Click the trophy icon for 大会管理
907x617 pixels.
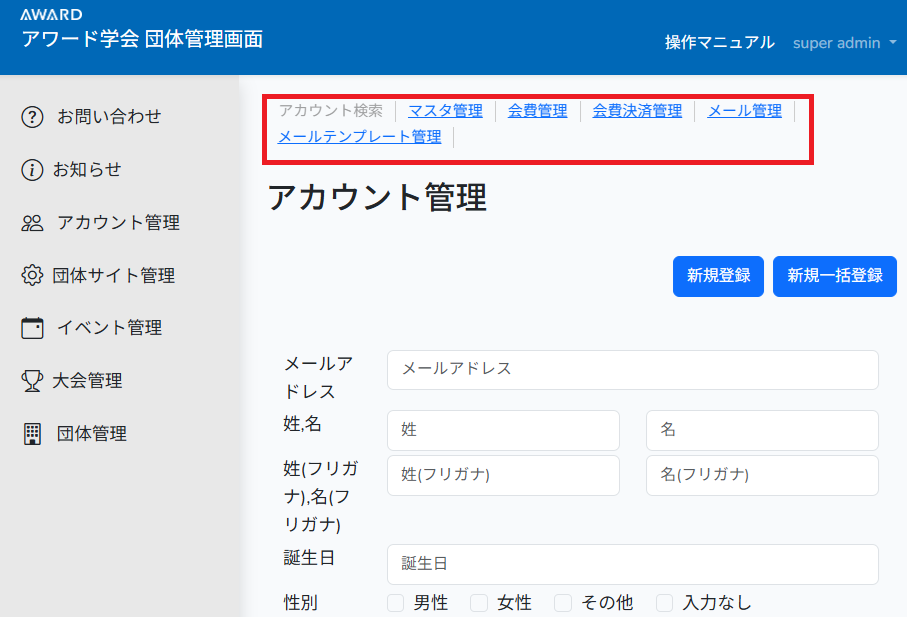coord(33,381)
